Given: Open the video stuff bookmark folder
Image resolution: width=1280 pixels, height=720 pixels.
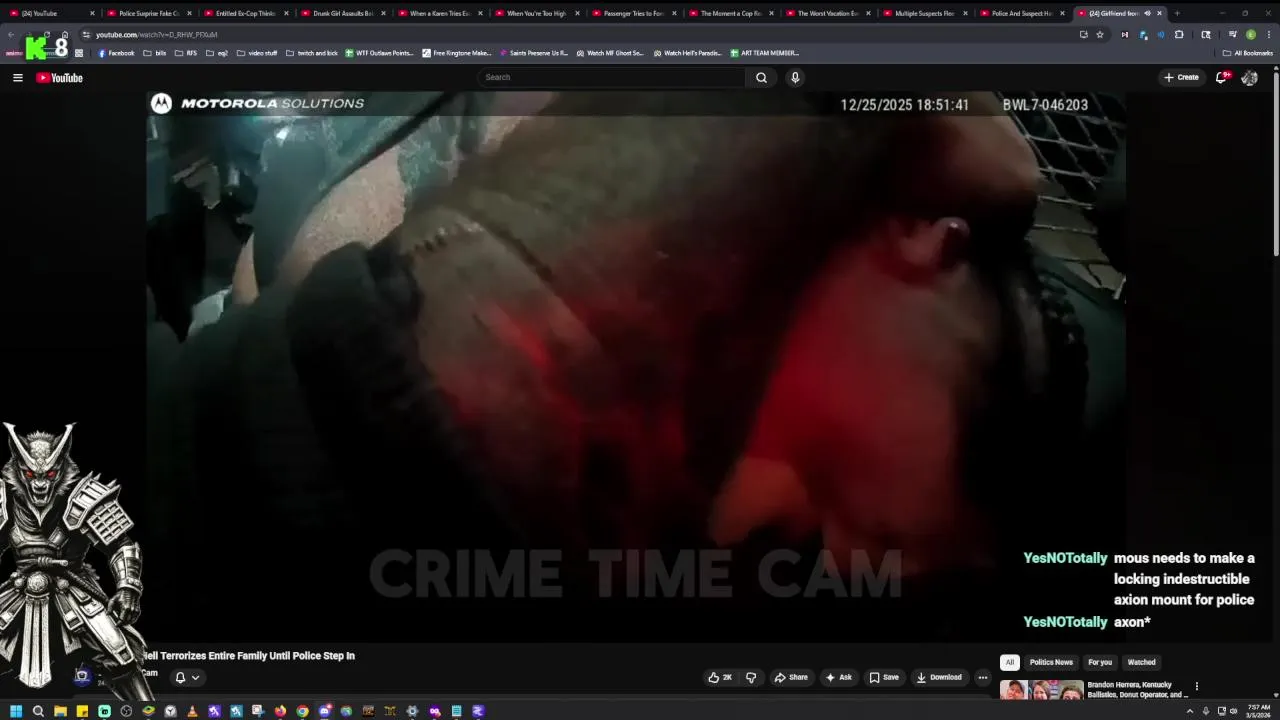Looking at the screenshot, I should pos(257,53).
